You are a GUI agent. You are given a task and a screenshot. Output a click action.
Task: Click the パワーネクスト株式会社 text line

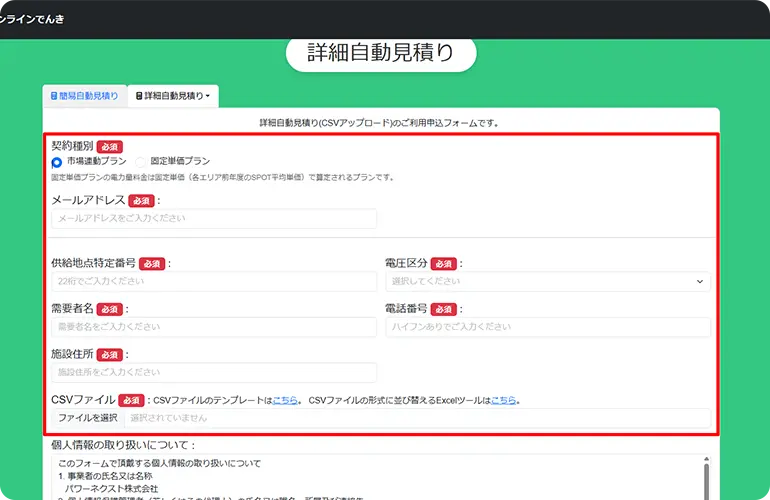[111, 489]
